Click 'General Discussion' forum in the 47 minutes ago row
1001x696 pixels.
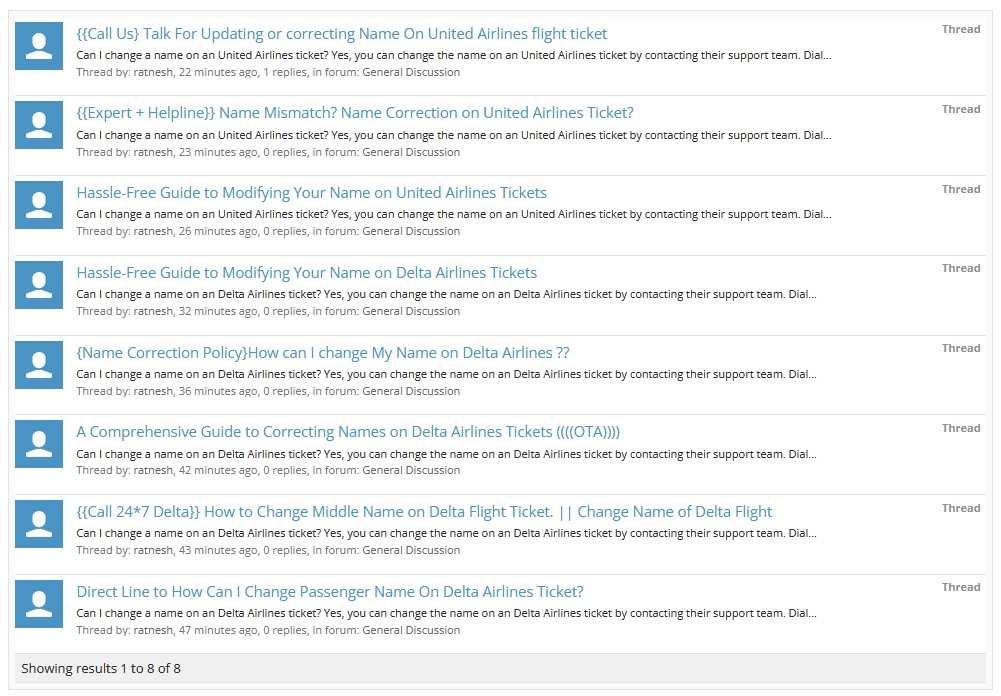pyautogui.click(x=411, y=630)
